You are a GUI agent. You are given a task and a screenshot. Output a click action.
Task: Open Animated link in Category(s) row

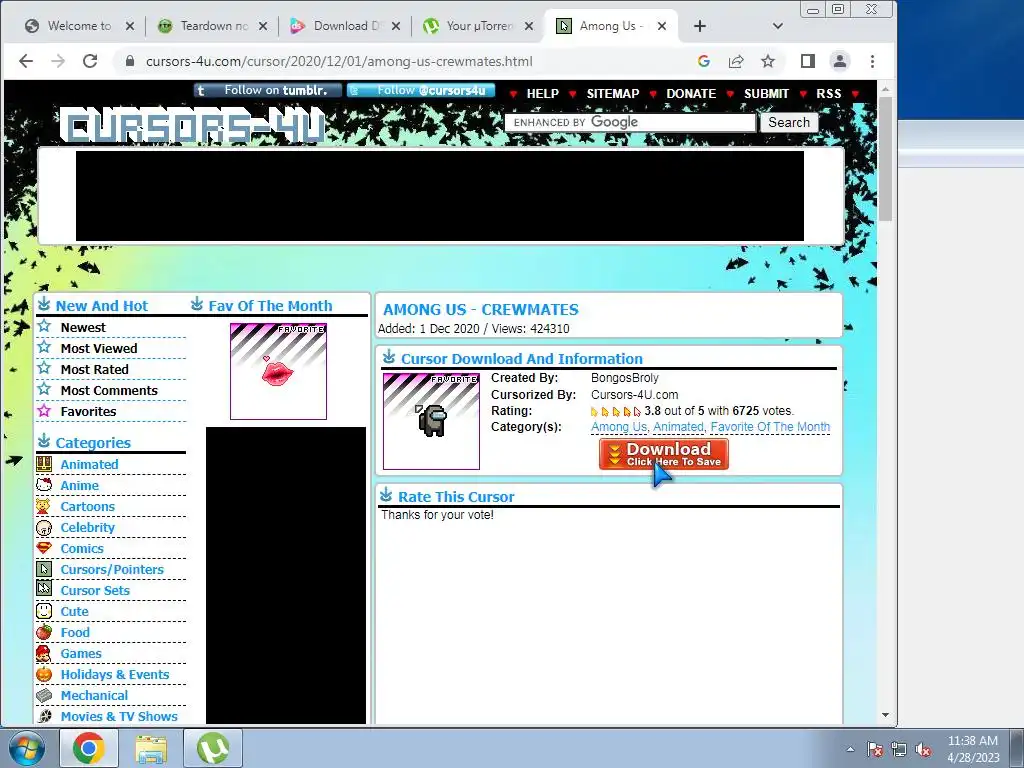(x=678, y=427)
